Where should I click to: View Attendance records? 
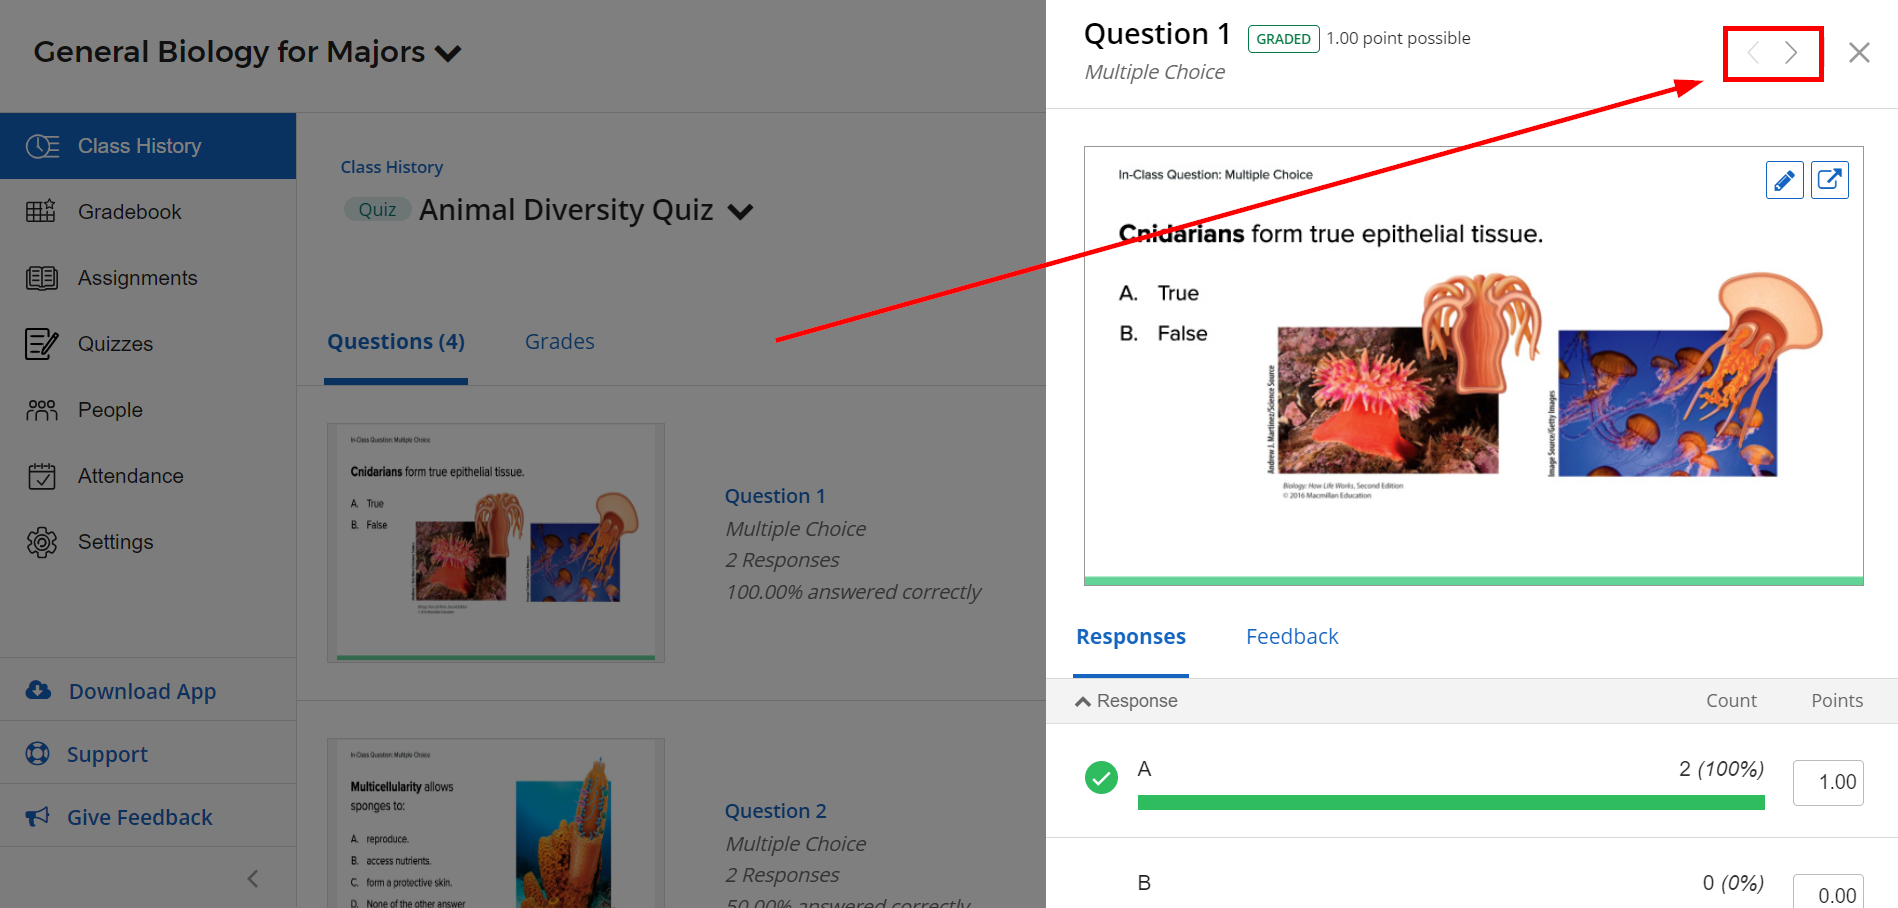coord(130,475)
